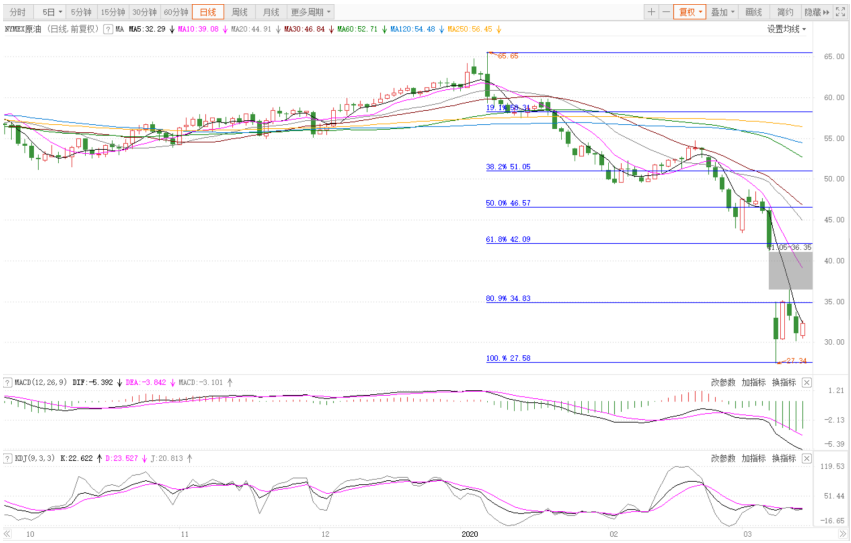The height and width of the screenshot is (543, 851).
Task: Zoom in chart with plus button
Action: [651, 12]
